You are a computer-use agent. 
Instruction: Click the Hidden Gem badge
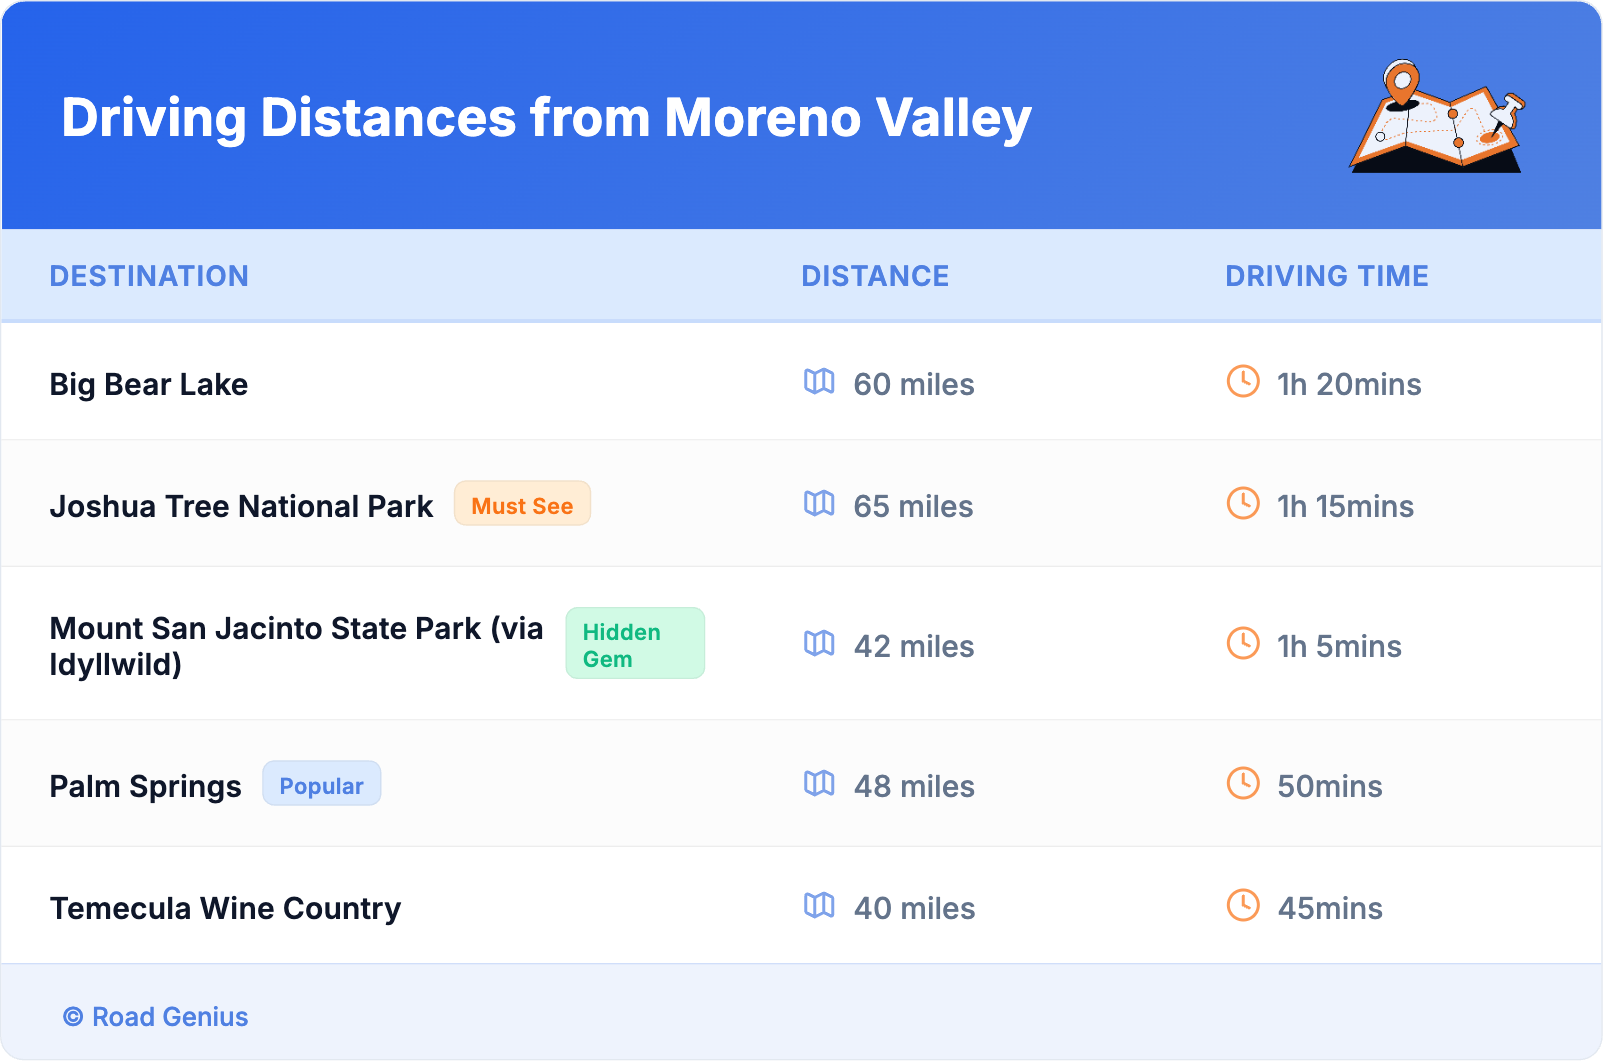click(635, 644)
